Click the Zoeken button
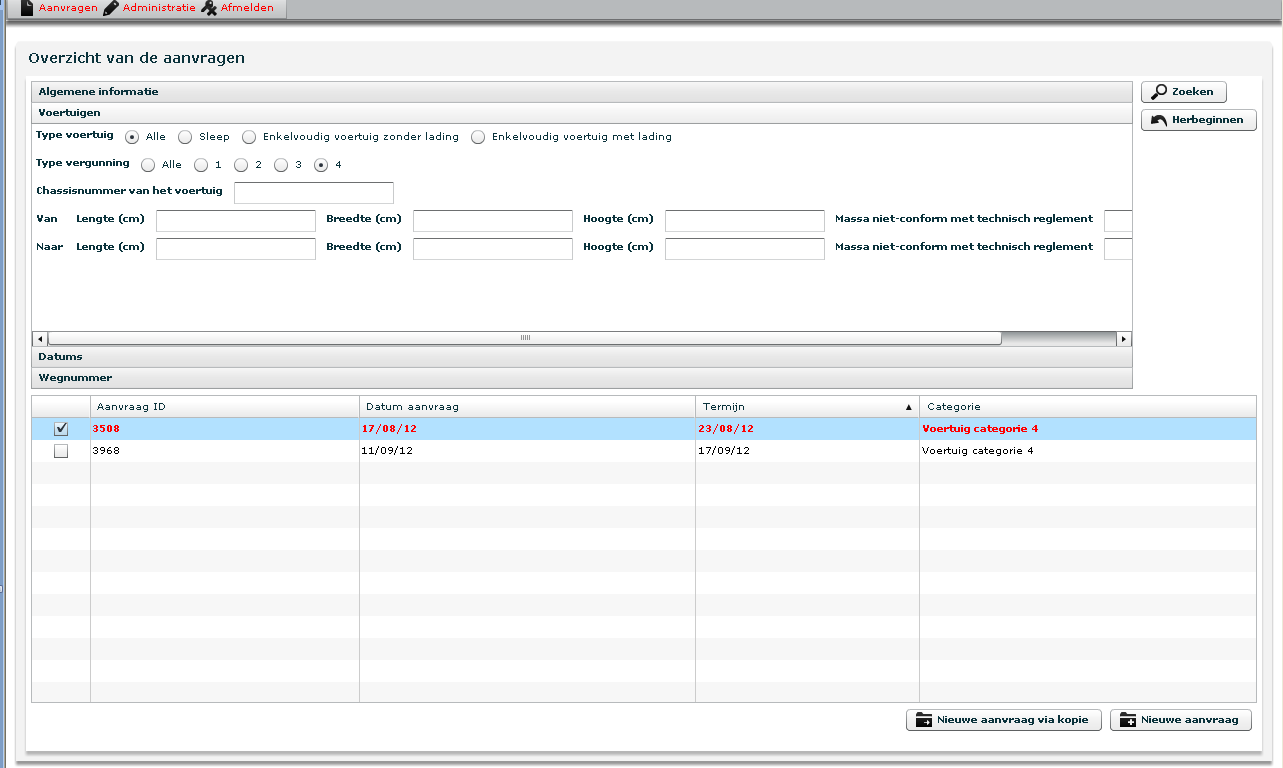Image resolution: width=1283 pixels, height=768 pixels. [1184, 92]
